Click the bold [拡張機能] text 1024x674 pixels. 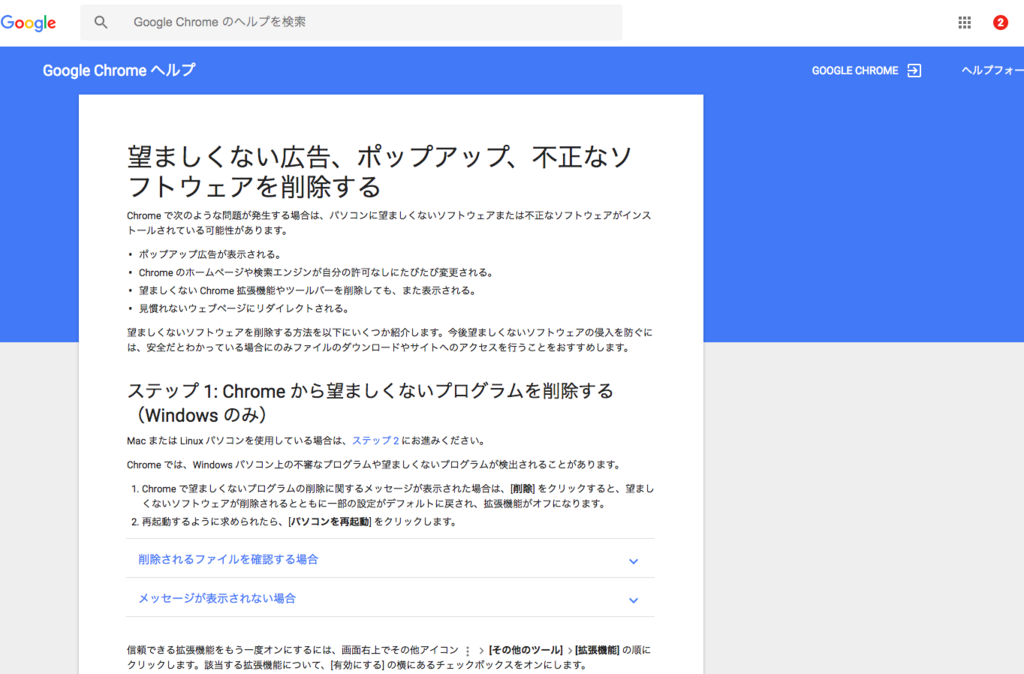(x=597, y=650)
